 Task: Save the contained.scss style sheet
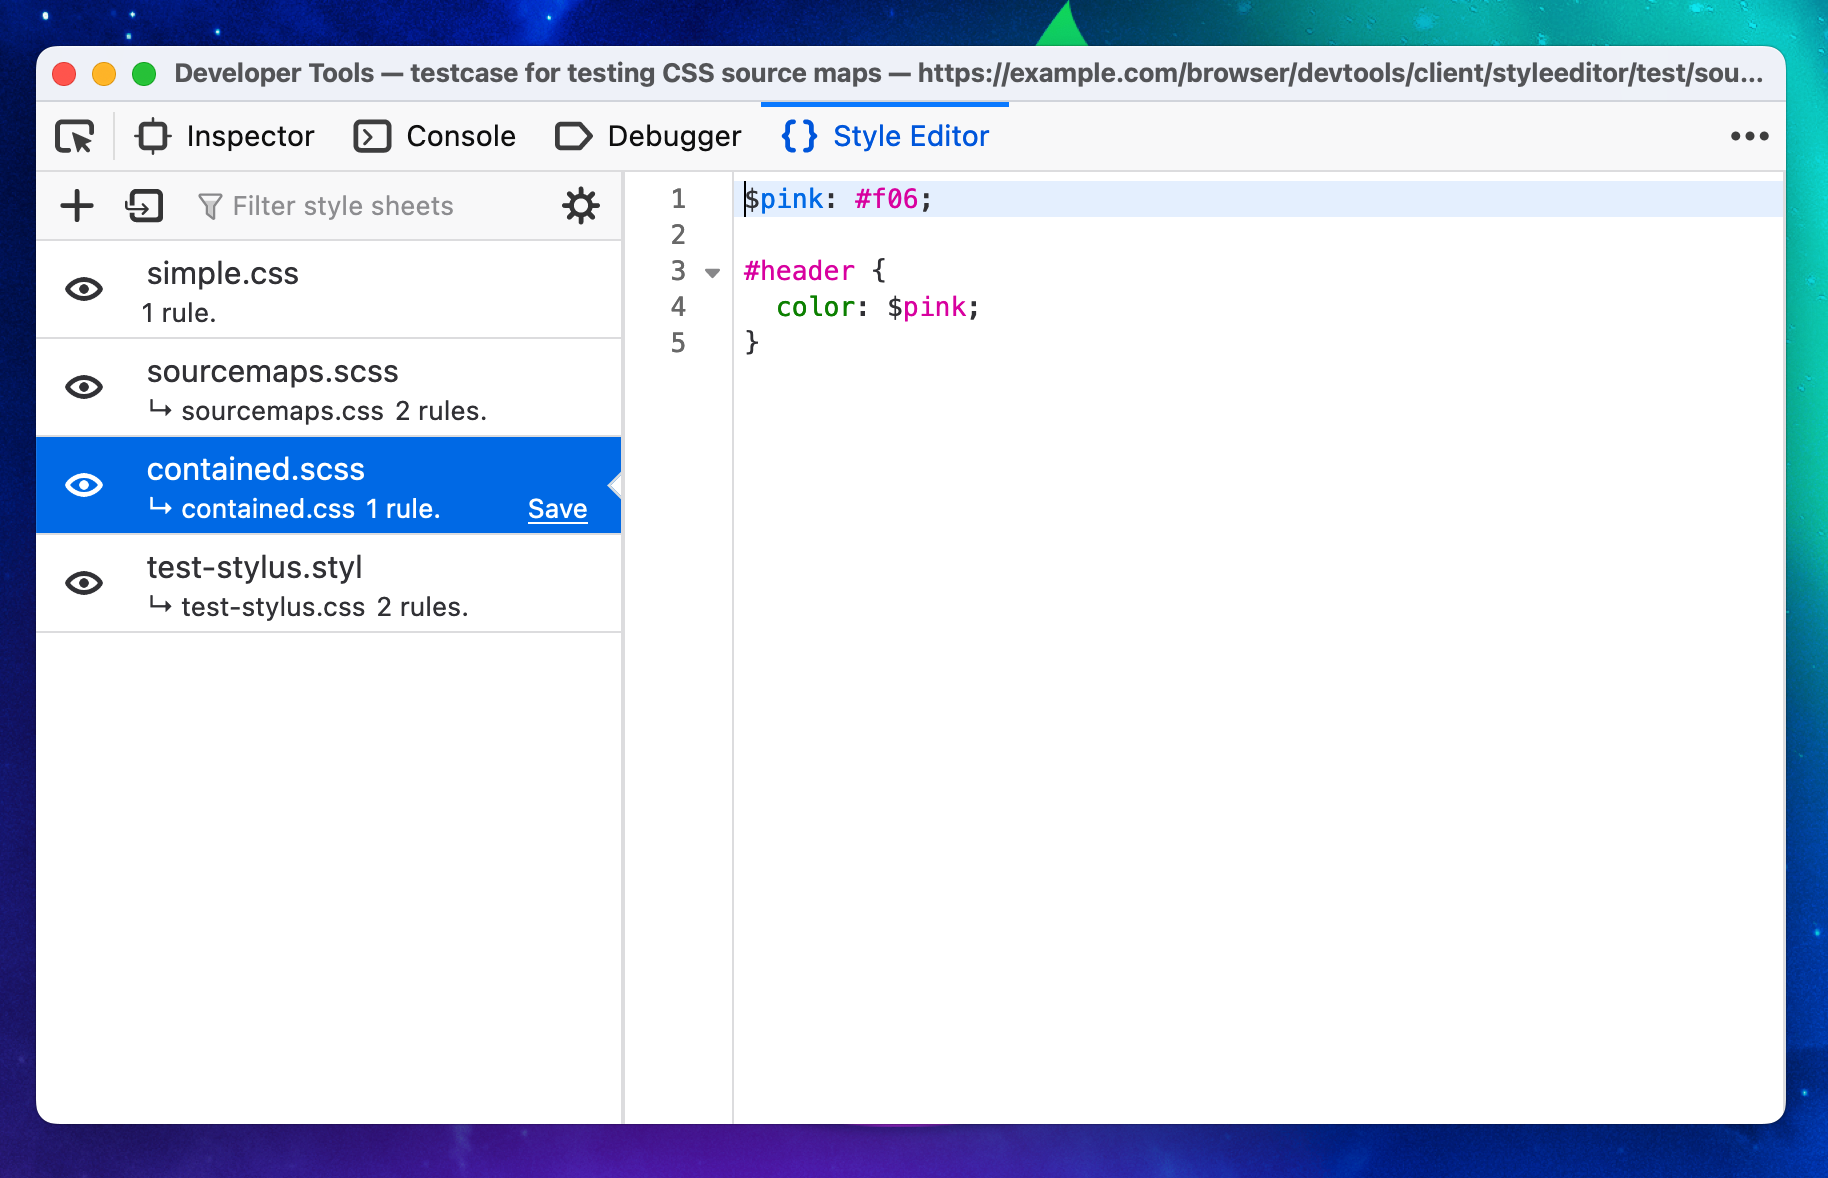coord(556,508)
